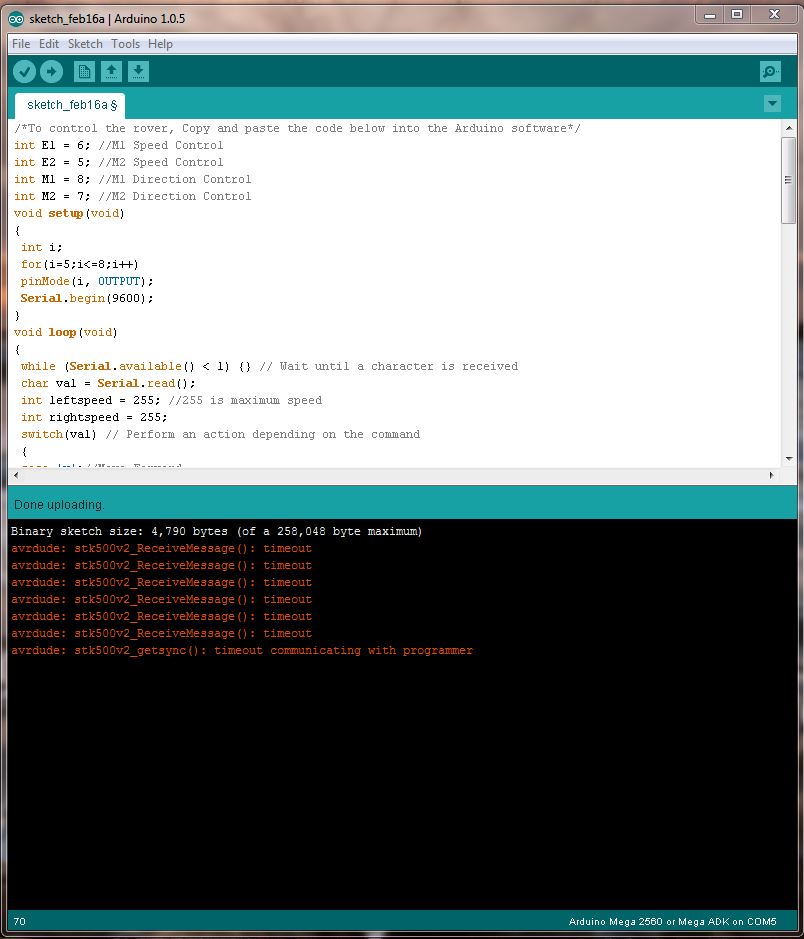Click the 'int leftspeed = 255;' line
Image resolution: width=804 pixels, height=939 pixels.
point(171,400)
